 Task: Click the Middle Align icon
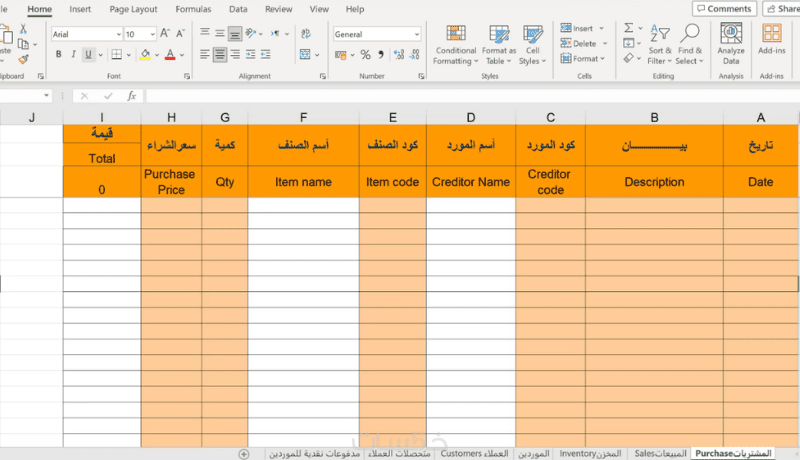click(x=219, y=34)
